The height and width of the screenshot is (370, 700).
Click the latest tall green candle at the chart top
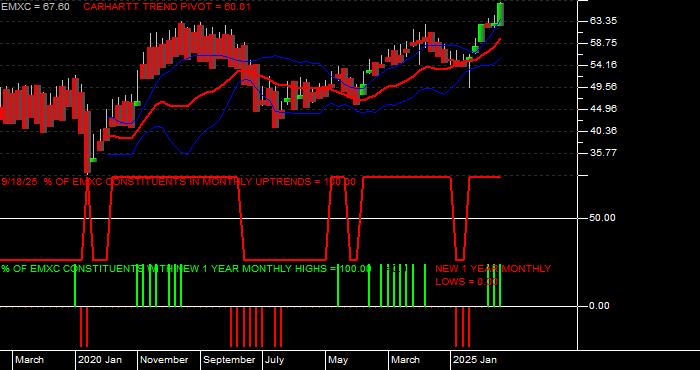[x=500, y=14]
